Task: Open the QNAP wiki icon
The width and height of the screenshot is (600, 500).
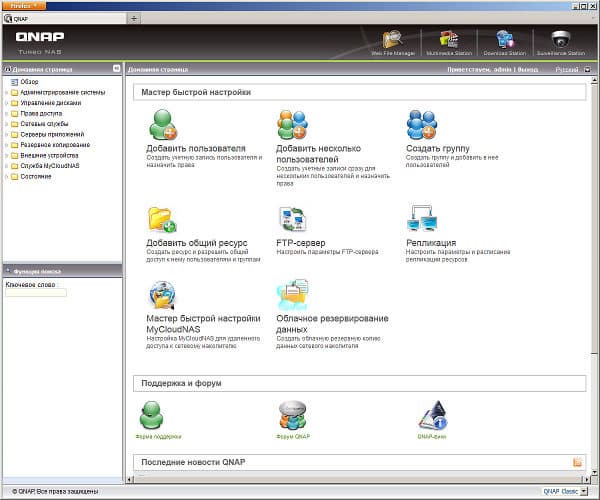Action: click(x=433, y=415)
